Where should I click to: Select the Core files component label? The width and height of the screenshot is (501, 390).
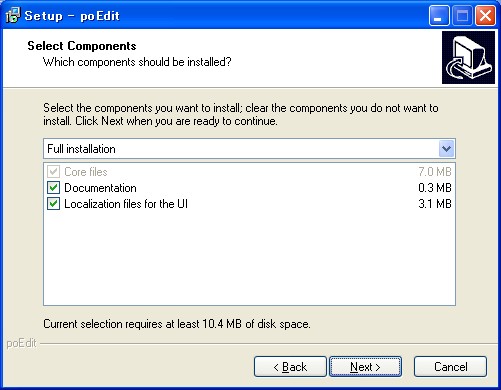[x=86, y=172]
